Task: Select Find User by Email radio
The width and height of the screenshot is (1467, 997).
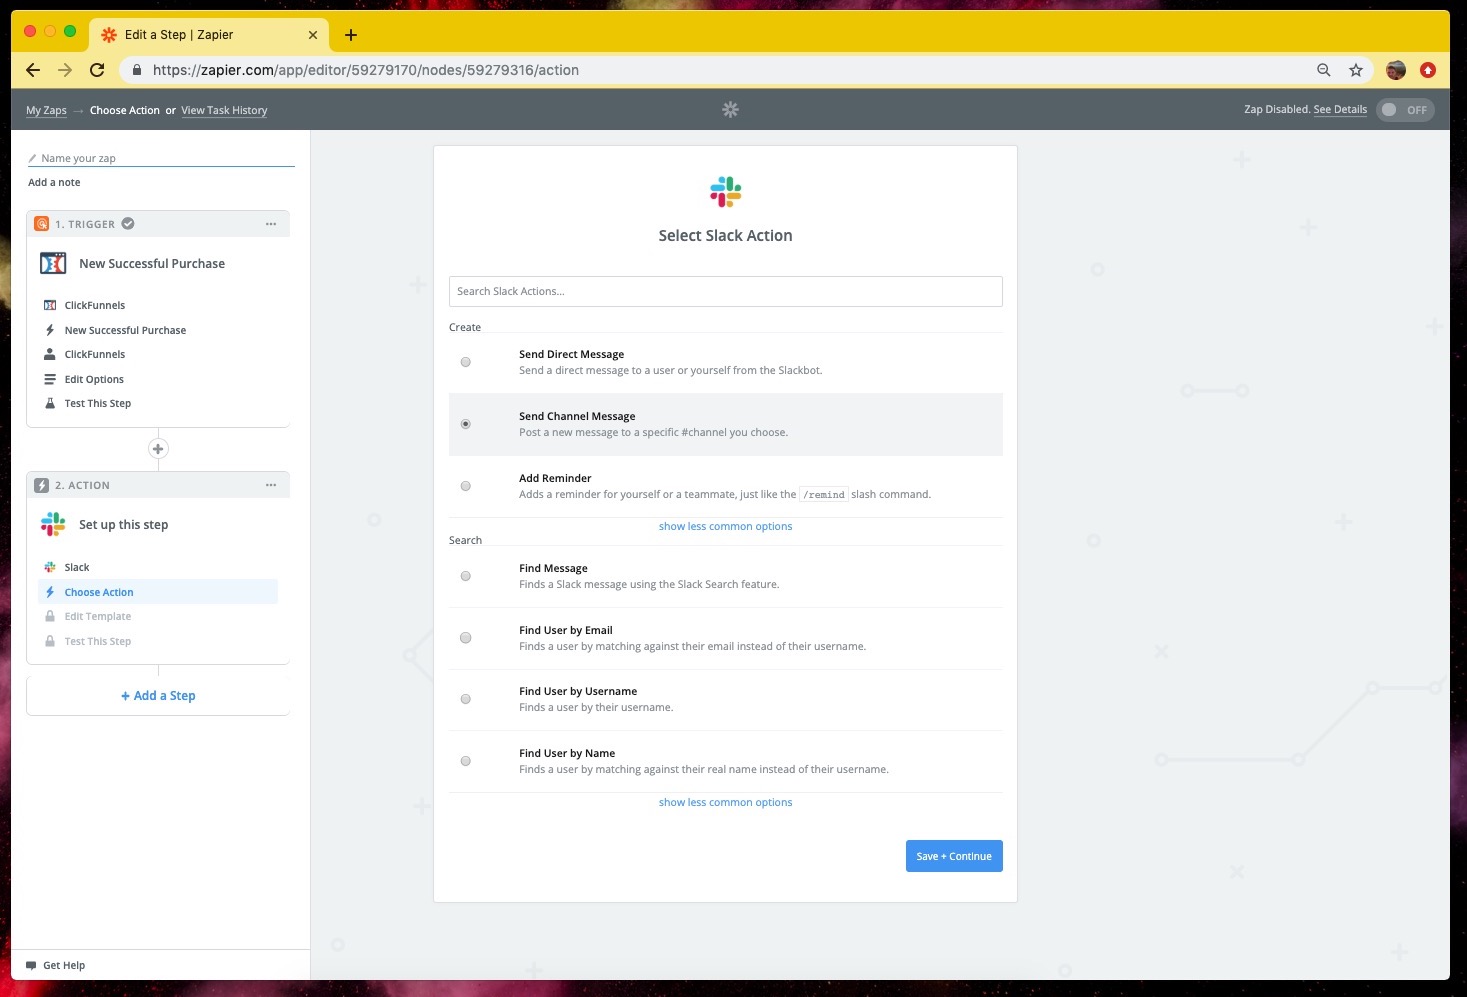Action: (466, 638)
